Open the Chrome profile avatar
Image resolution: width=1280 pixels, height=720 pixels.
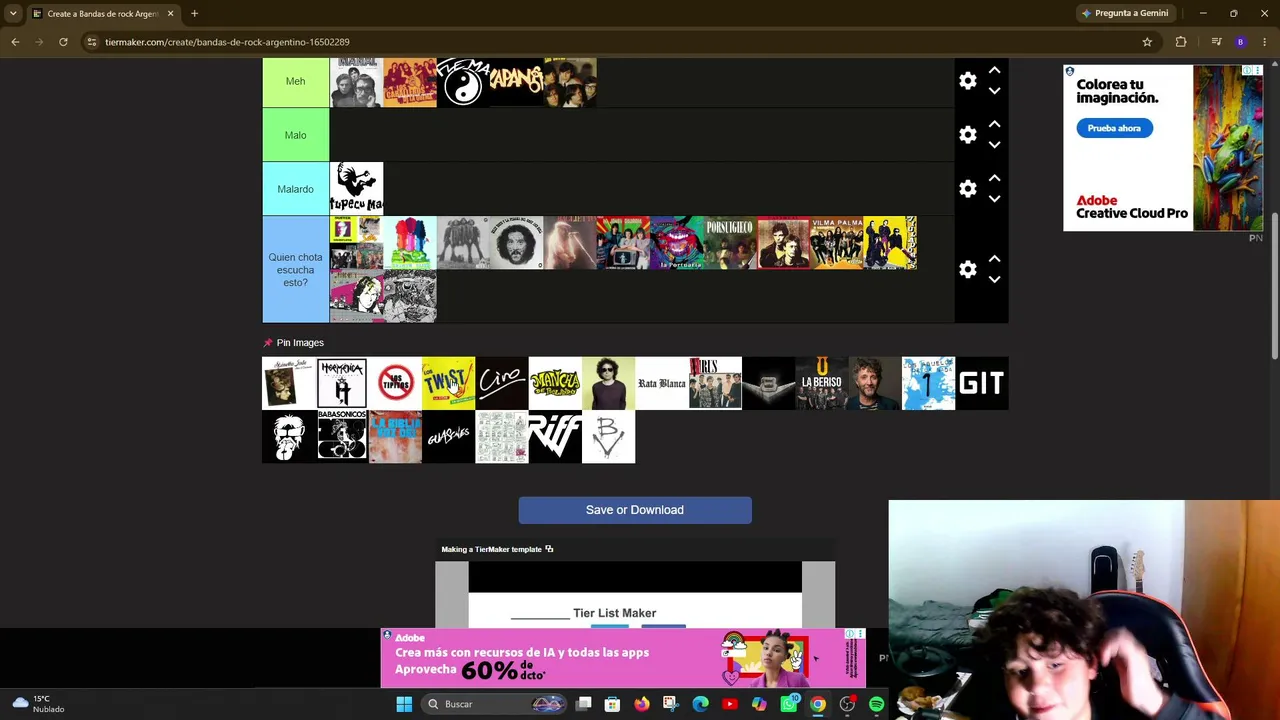1240,42
